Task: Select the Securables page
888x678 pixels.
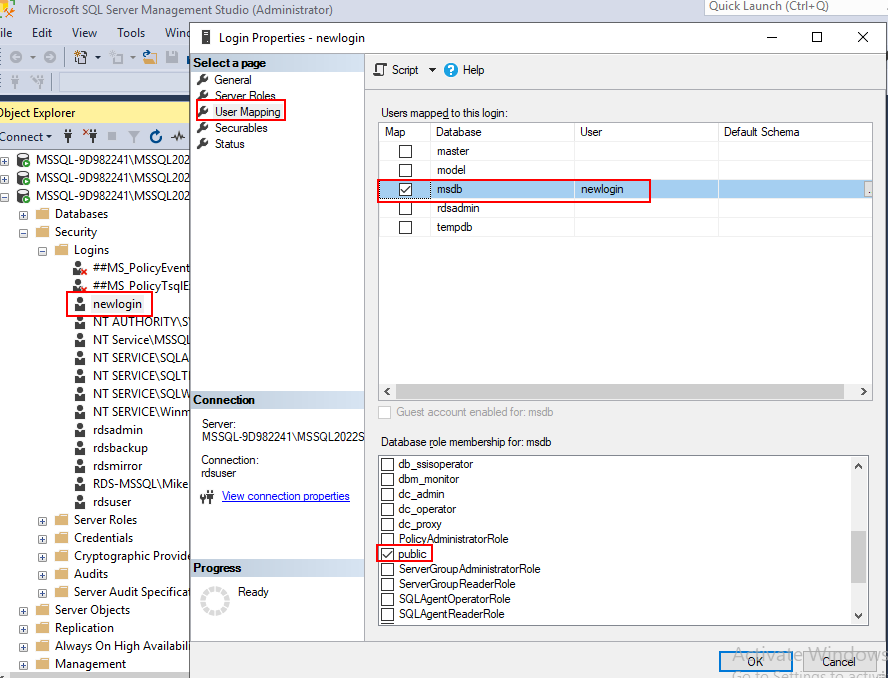Action: pos(241,128)
